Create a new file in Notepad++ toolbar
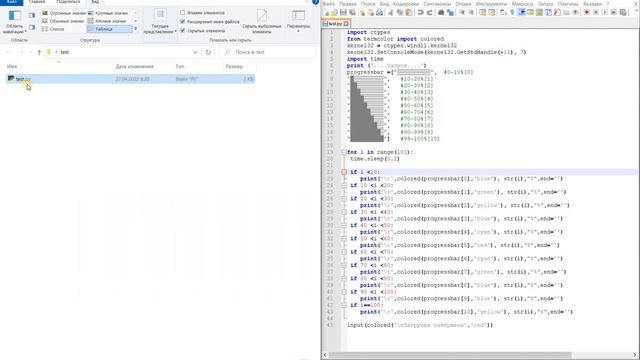The width and height of the screenshot is (640, 360). pyautogui.click(x=326, y=12)
